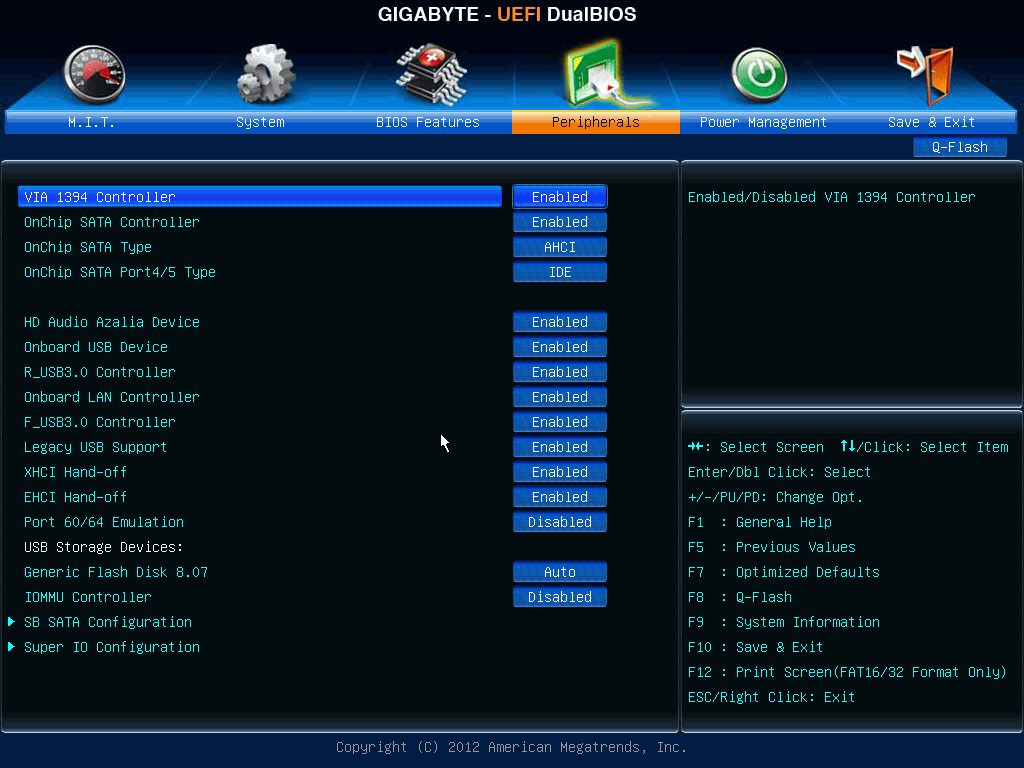1024x768 pixels.
Task: Click the M.I.T. speedometer icon
Action: click(93, 75)
